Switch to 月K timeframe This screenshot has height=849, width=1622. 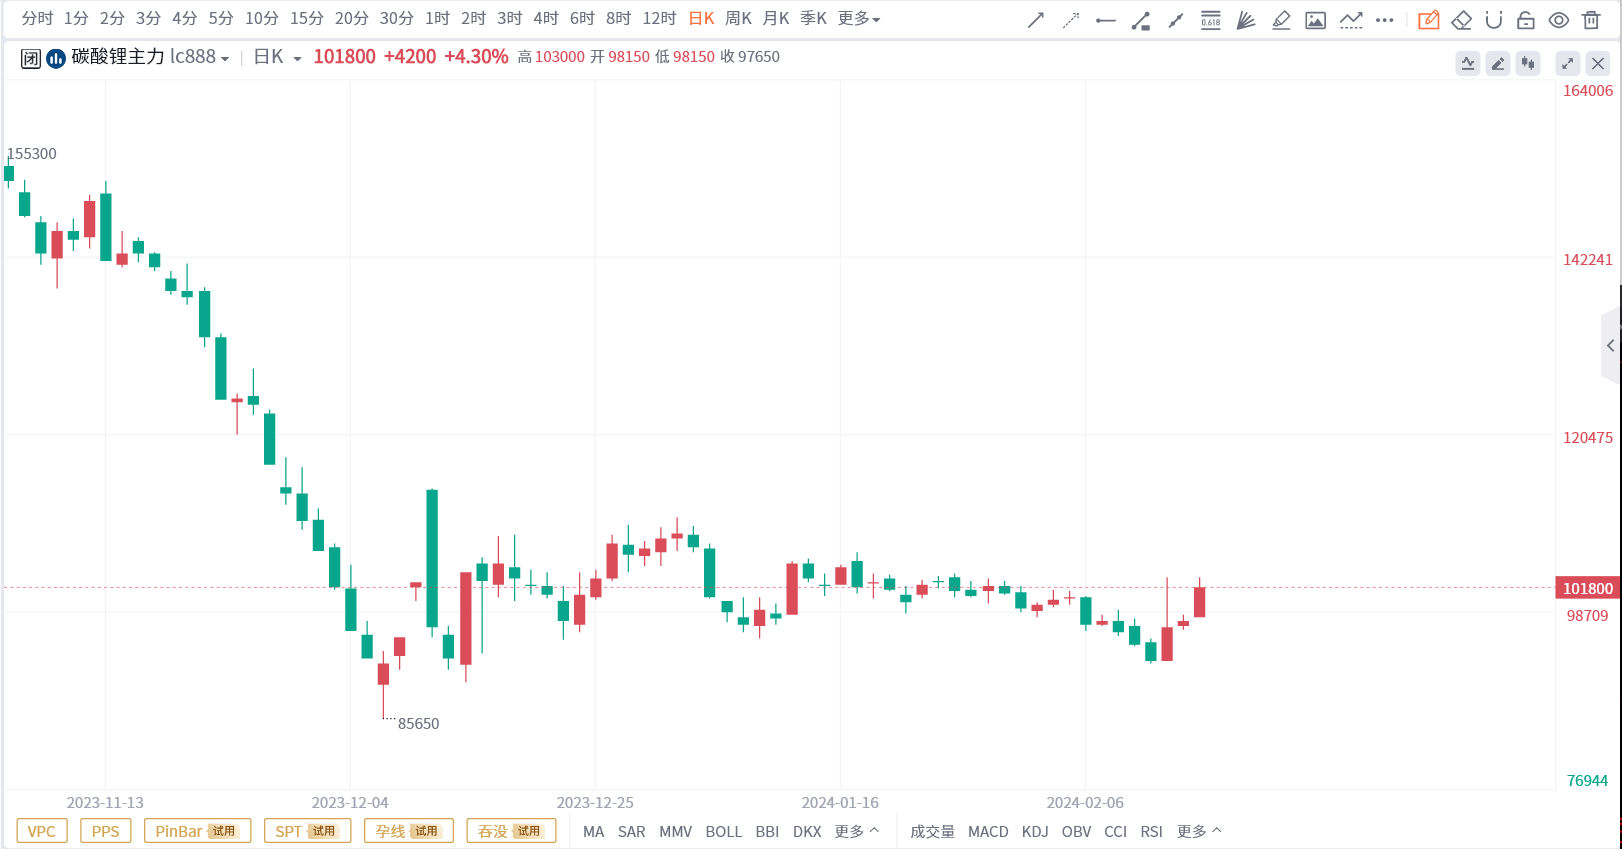point(776,18)
